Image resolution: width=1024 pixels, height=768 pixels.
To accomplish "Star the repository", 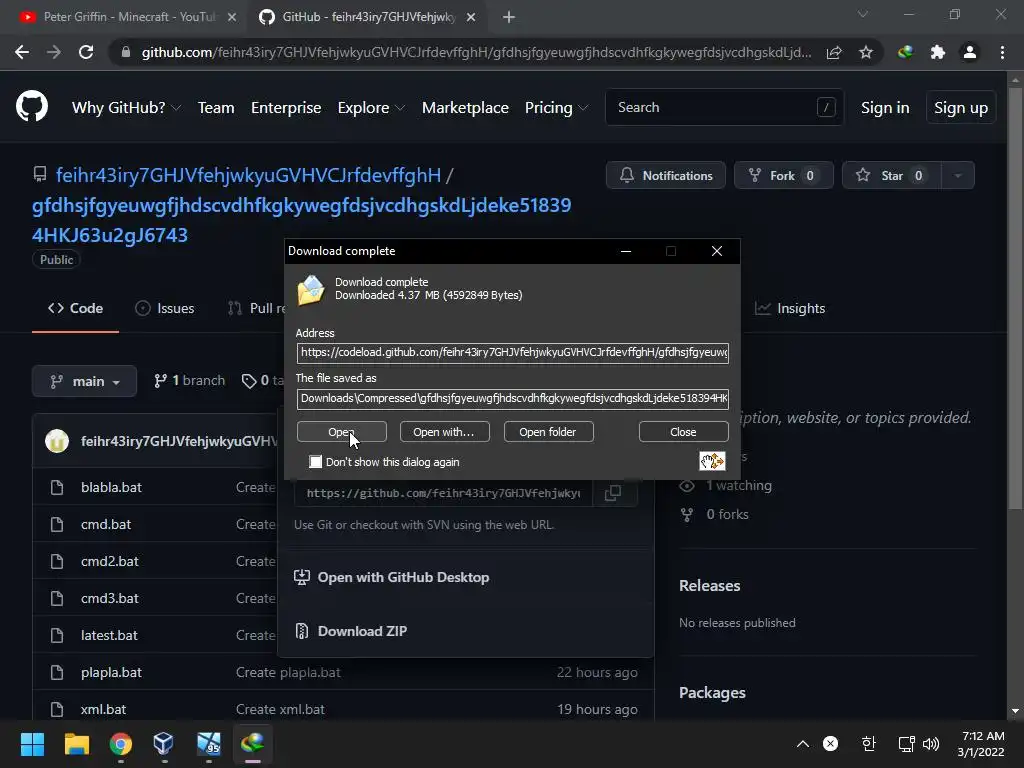I will pos(892,175).
